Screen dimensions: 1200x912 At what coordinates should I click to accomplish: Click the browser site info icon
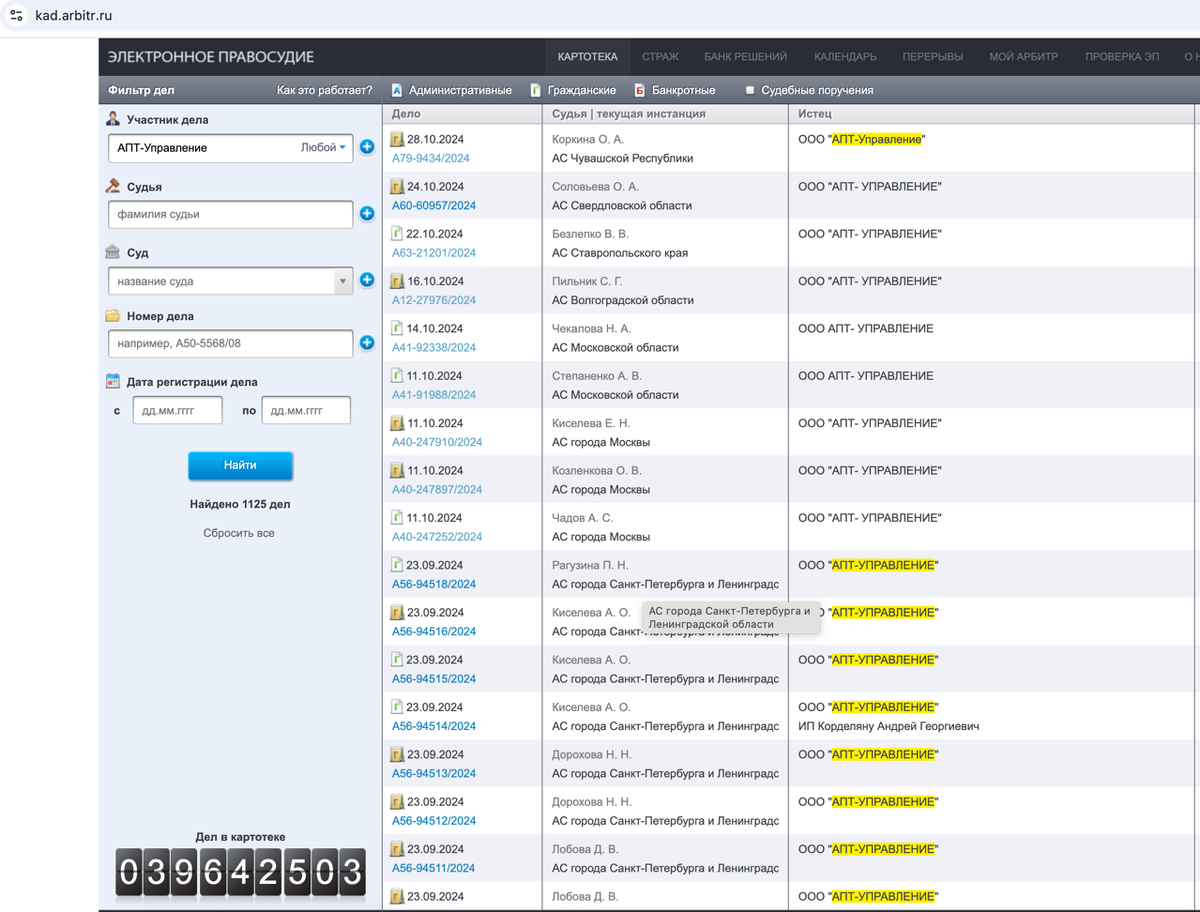16,16
